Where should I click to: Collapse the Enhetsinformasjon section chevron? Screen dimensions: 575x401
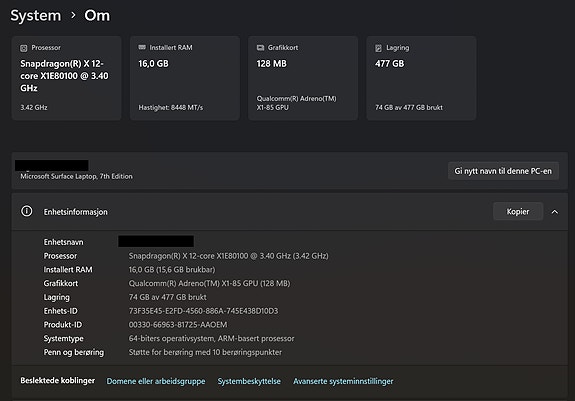coord(555,212)
